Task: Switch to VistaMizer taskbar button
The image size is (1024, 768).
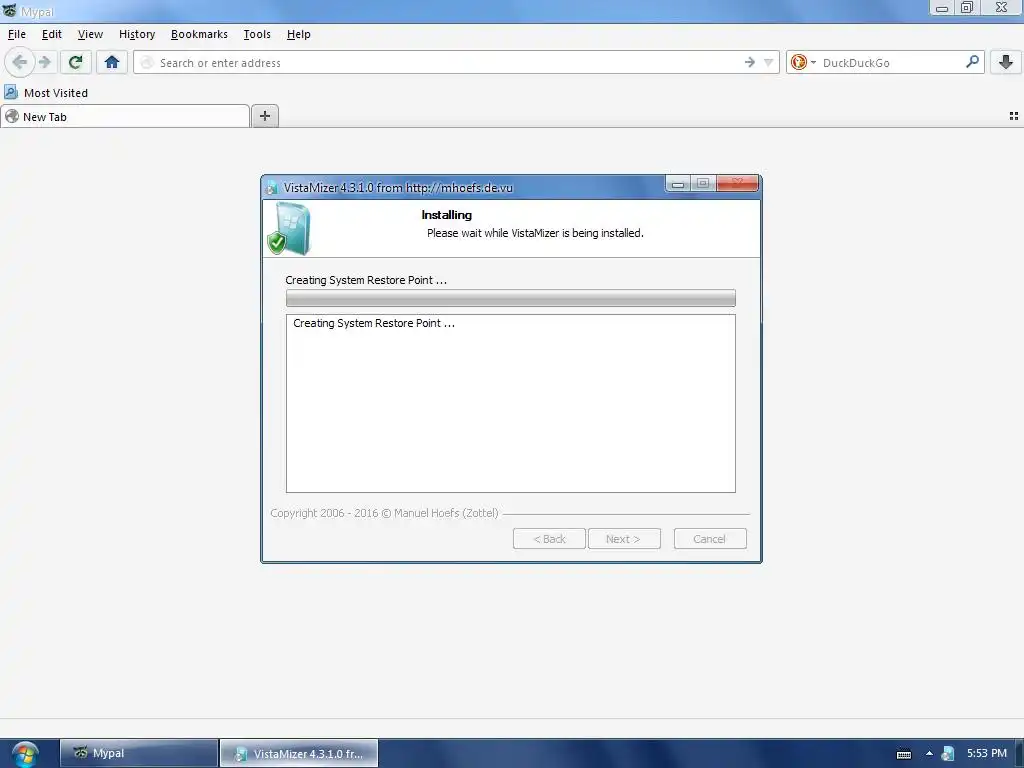Action: click(299, 753)
